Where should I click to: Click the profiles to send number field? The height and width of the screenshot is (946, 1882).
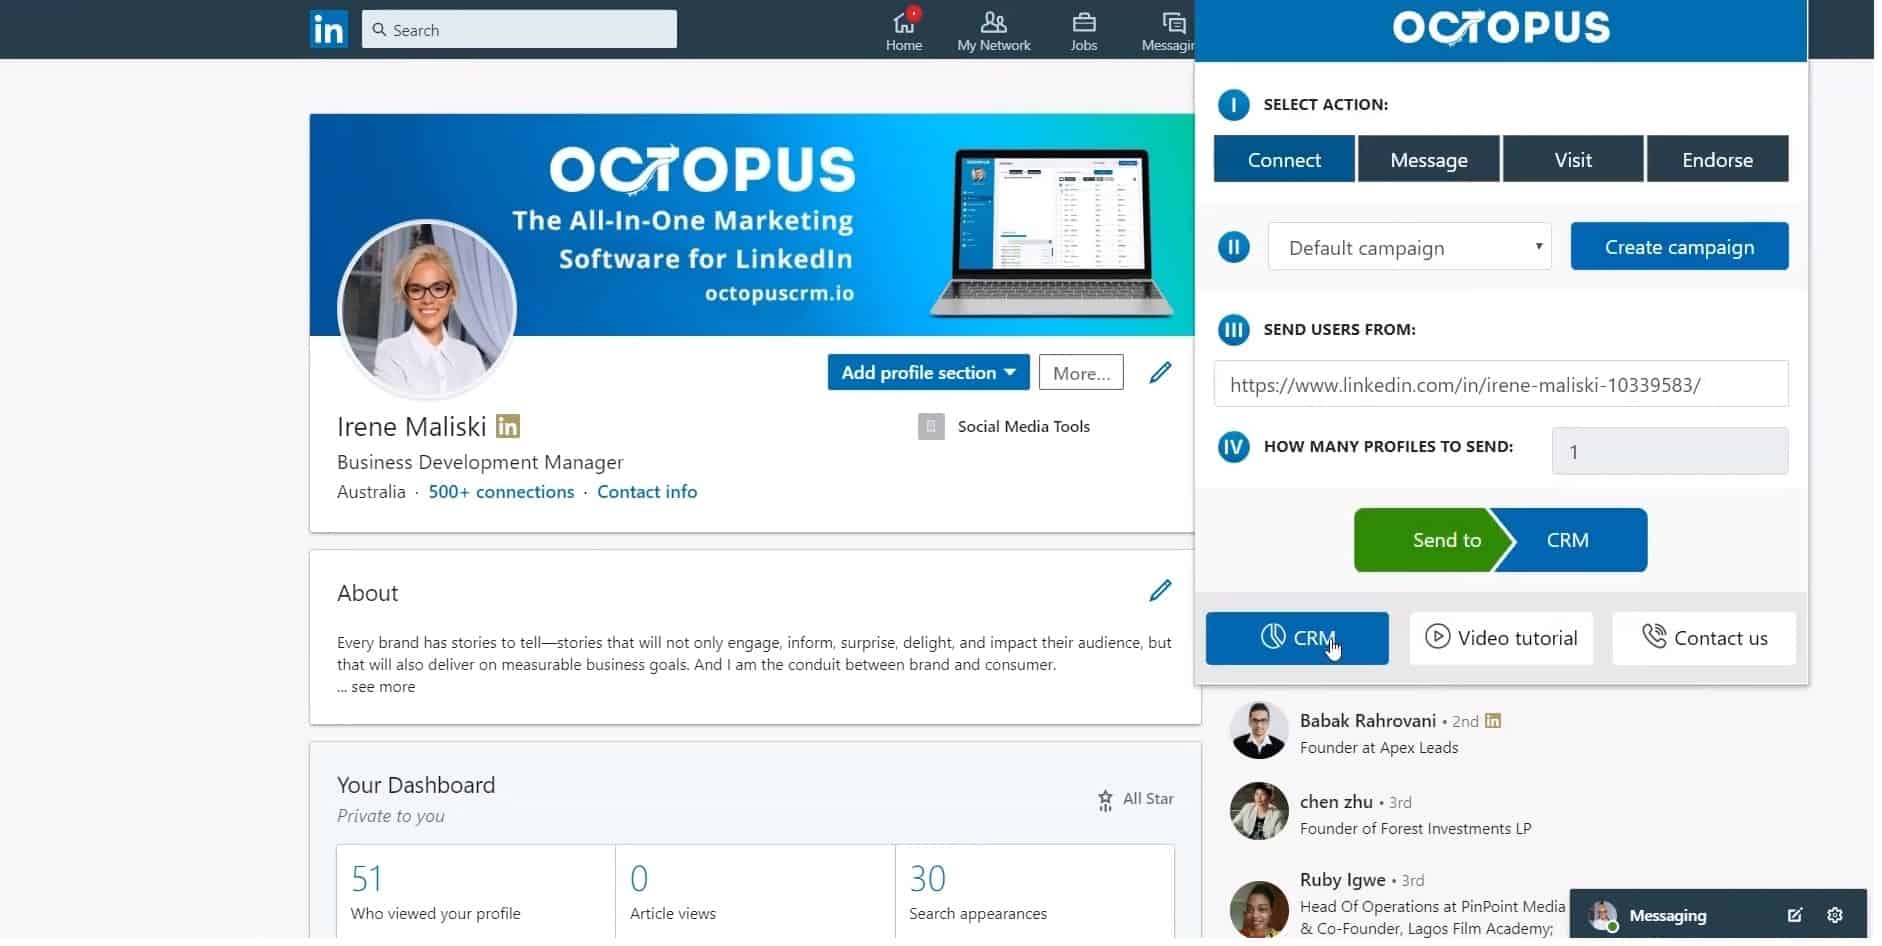point(1671,452)
